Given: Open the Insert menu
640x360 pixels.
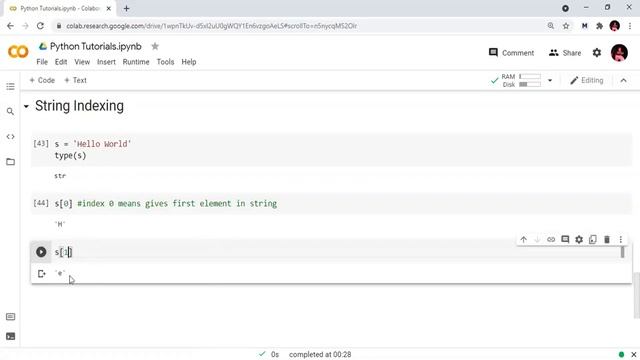Looking at the screenshot, I should tap(106, 62).
